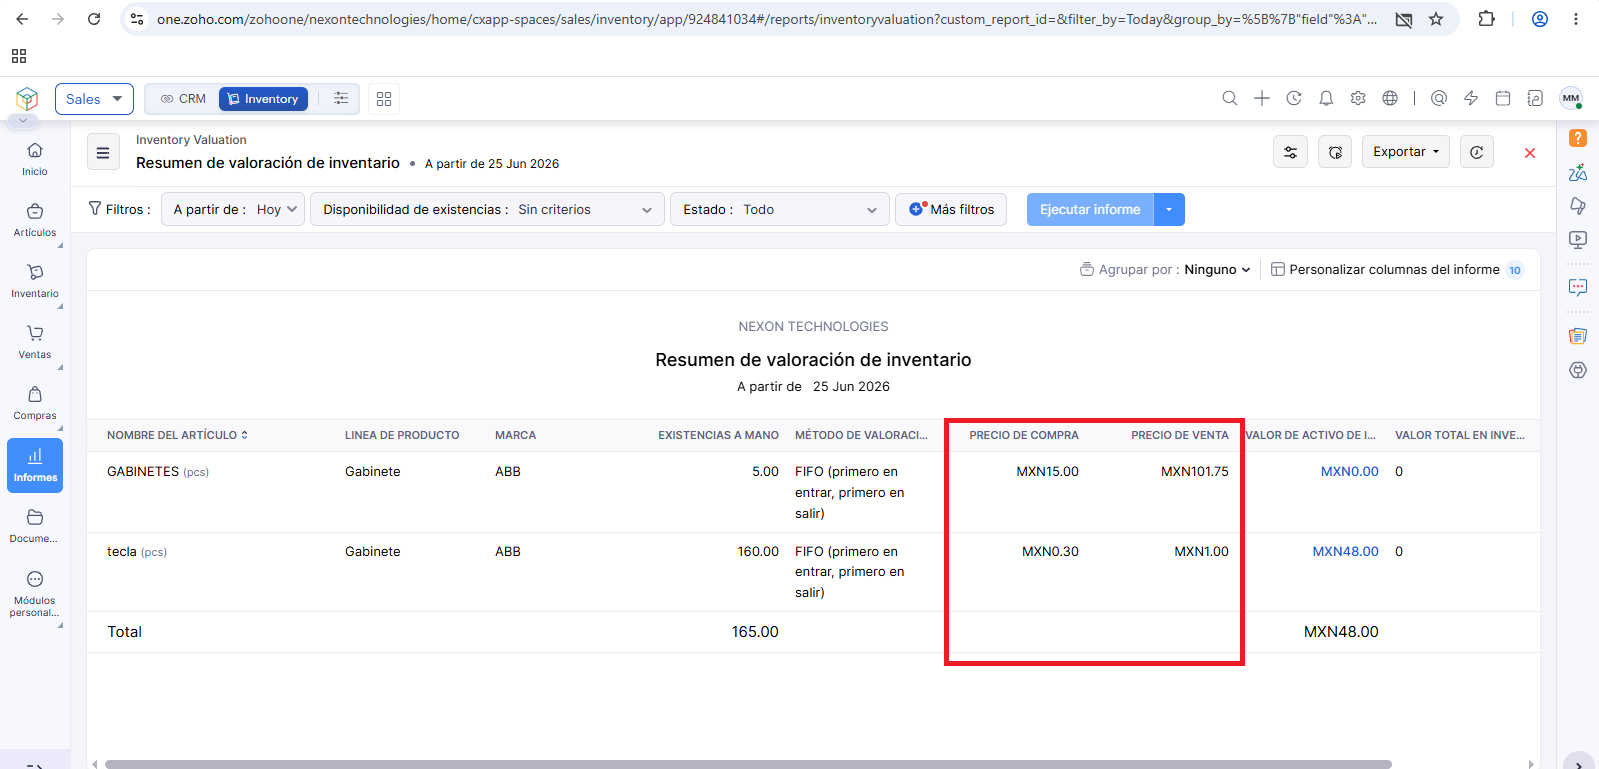Viewport: 1599px width, 769px height.
Task: Open Módulos personalizados in sidebar
Action: coord(35,594)
